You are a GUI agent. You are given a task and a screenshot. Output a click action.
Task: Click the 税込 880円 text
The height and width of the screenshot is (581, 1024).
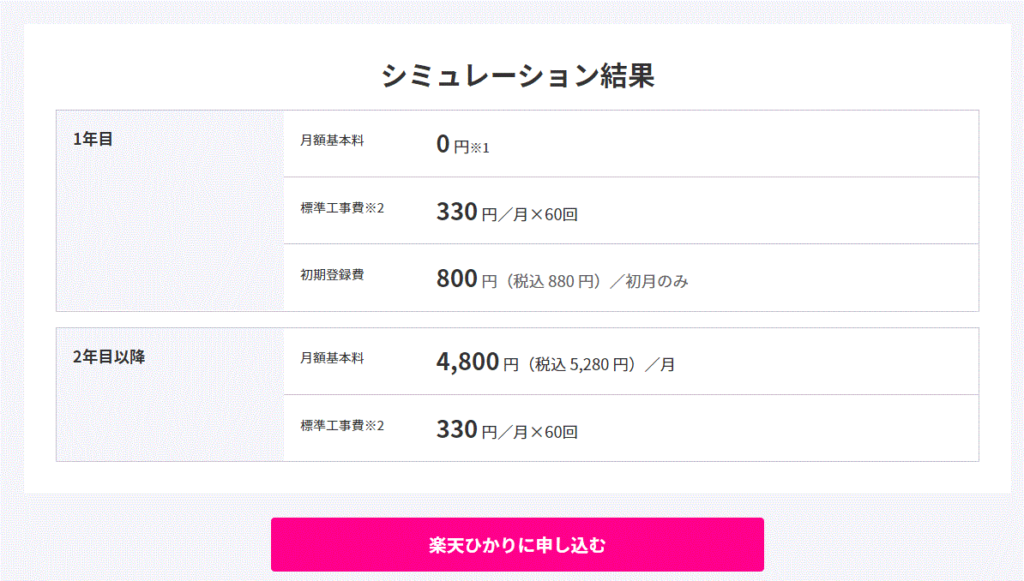pos(554,281)
